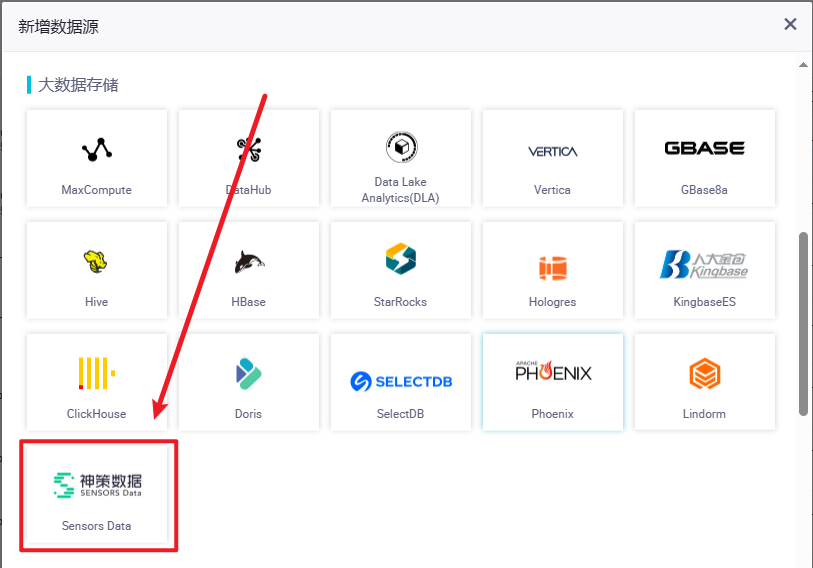The image size is (813, 568).
Task: Choose the ClickHouse data source
Action: [x=97, y=382]
